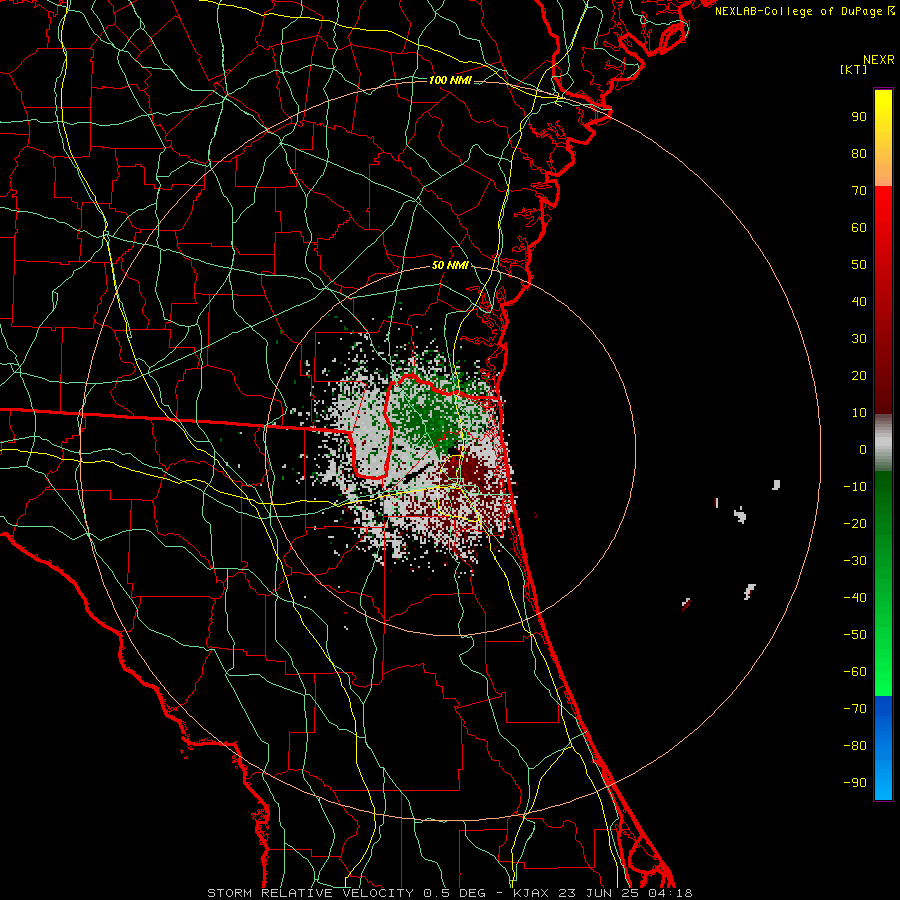Click the -80 knot scale label
The height and width of the screenshot is (900, 900).
[x=855, y=746]
